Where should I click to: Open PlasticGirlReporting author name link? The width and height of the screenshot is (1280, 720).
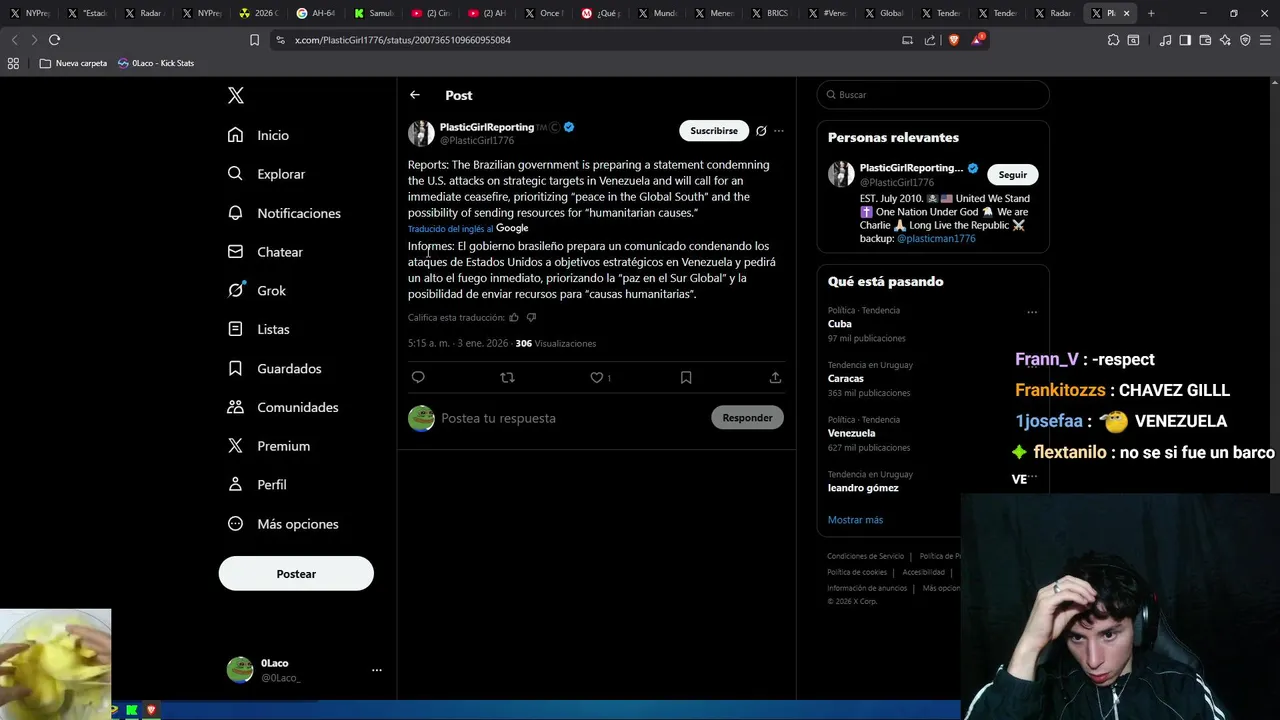click(487, 127)
